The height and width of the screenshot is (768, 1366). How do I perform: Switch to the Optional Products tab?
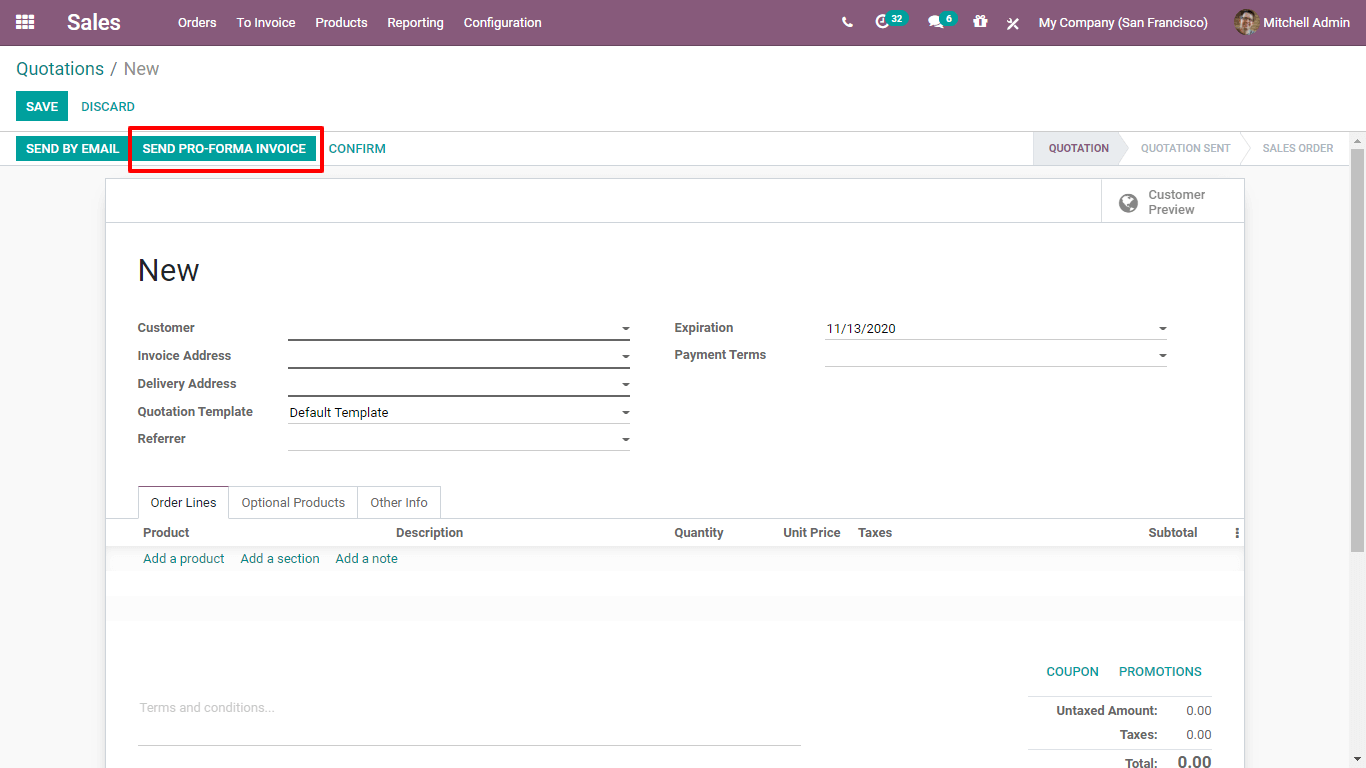coord(293,503)
